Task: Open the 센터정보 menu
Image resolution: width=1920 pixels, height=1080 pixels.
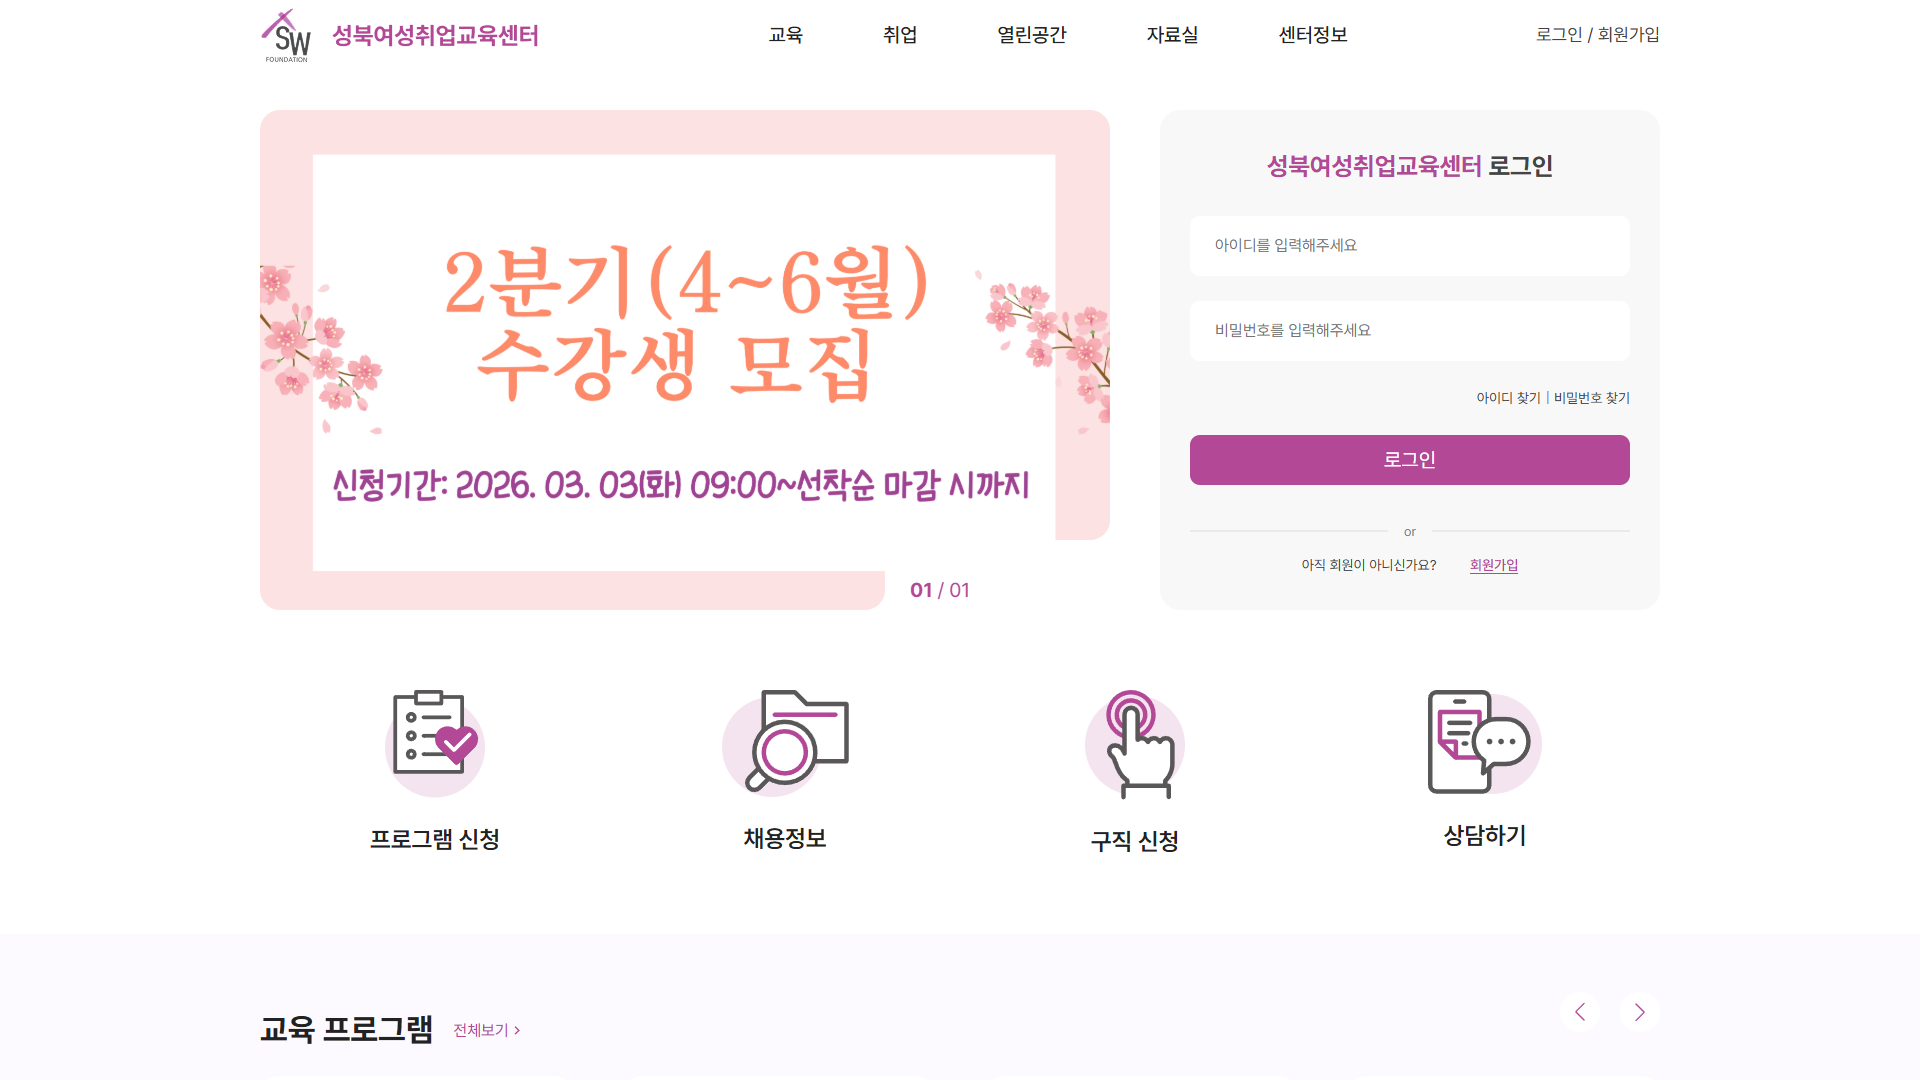Action: click(1313, 35)
